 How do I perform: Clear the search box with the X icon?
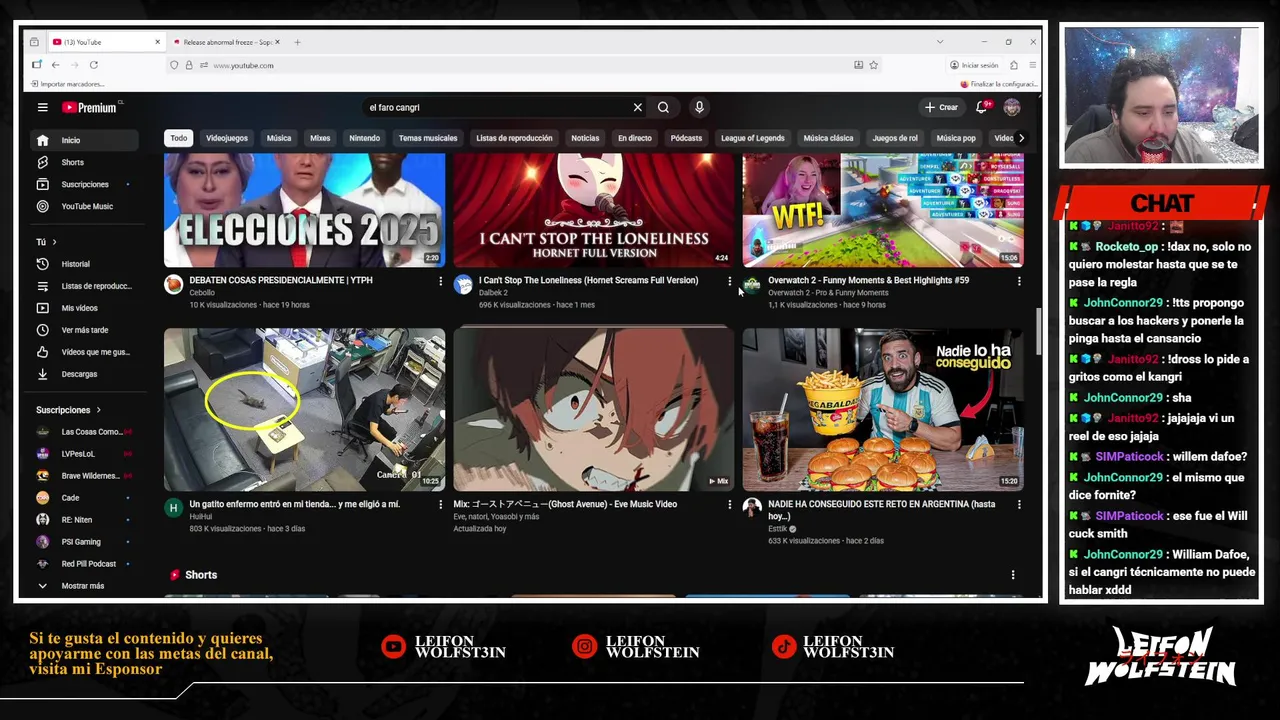pyautogui.click(x=637, y=107)
